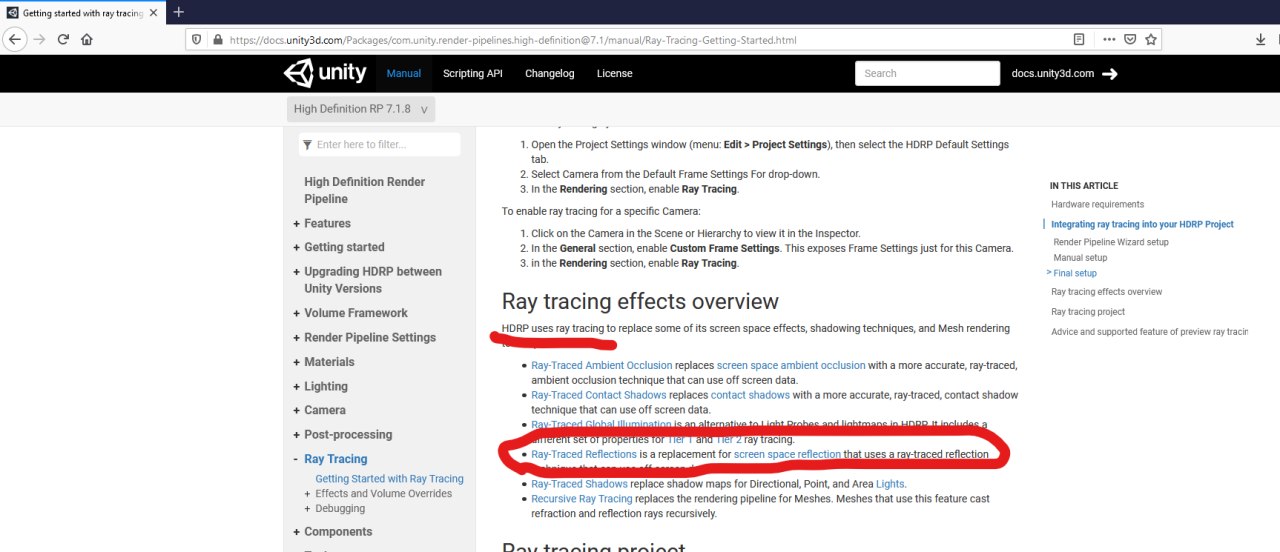
Task: Open High Definition RP 7.1.8 version dropdown
Action: (x=361, y=109)
